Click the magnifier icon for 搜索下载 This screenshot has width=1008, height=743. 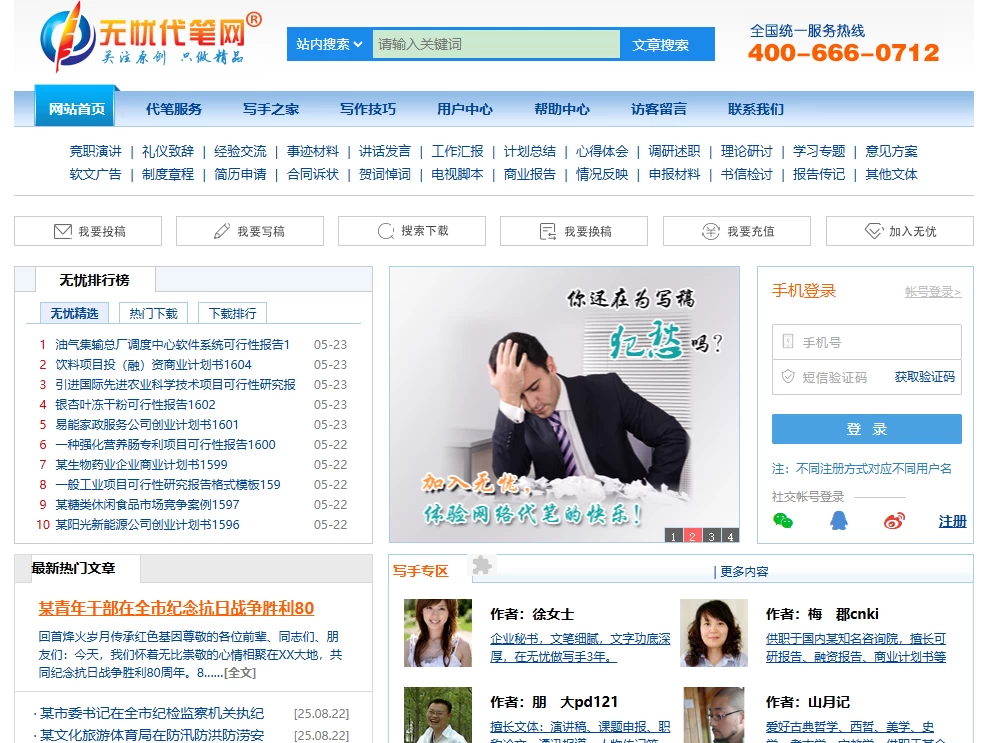click(386, 231)
